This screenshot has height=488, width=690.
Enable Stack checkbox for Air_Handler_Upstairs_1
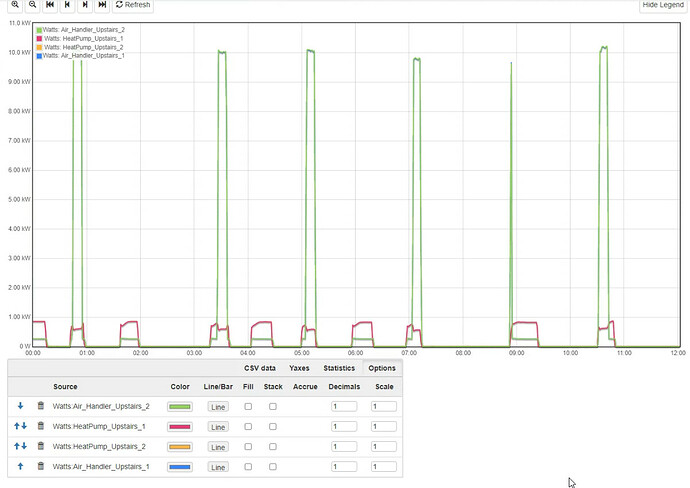(273, 466)
